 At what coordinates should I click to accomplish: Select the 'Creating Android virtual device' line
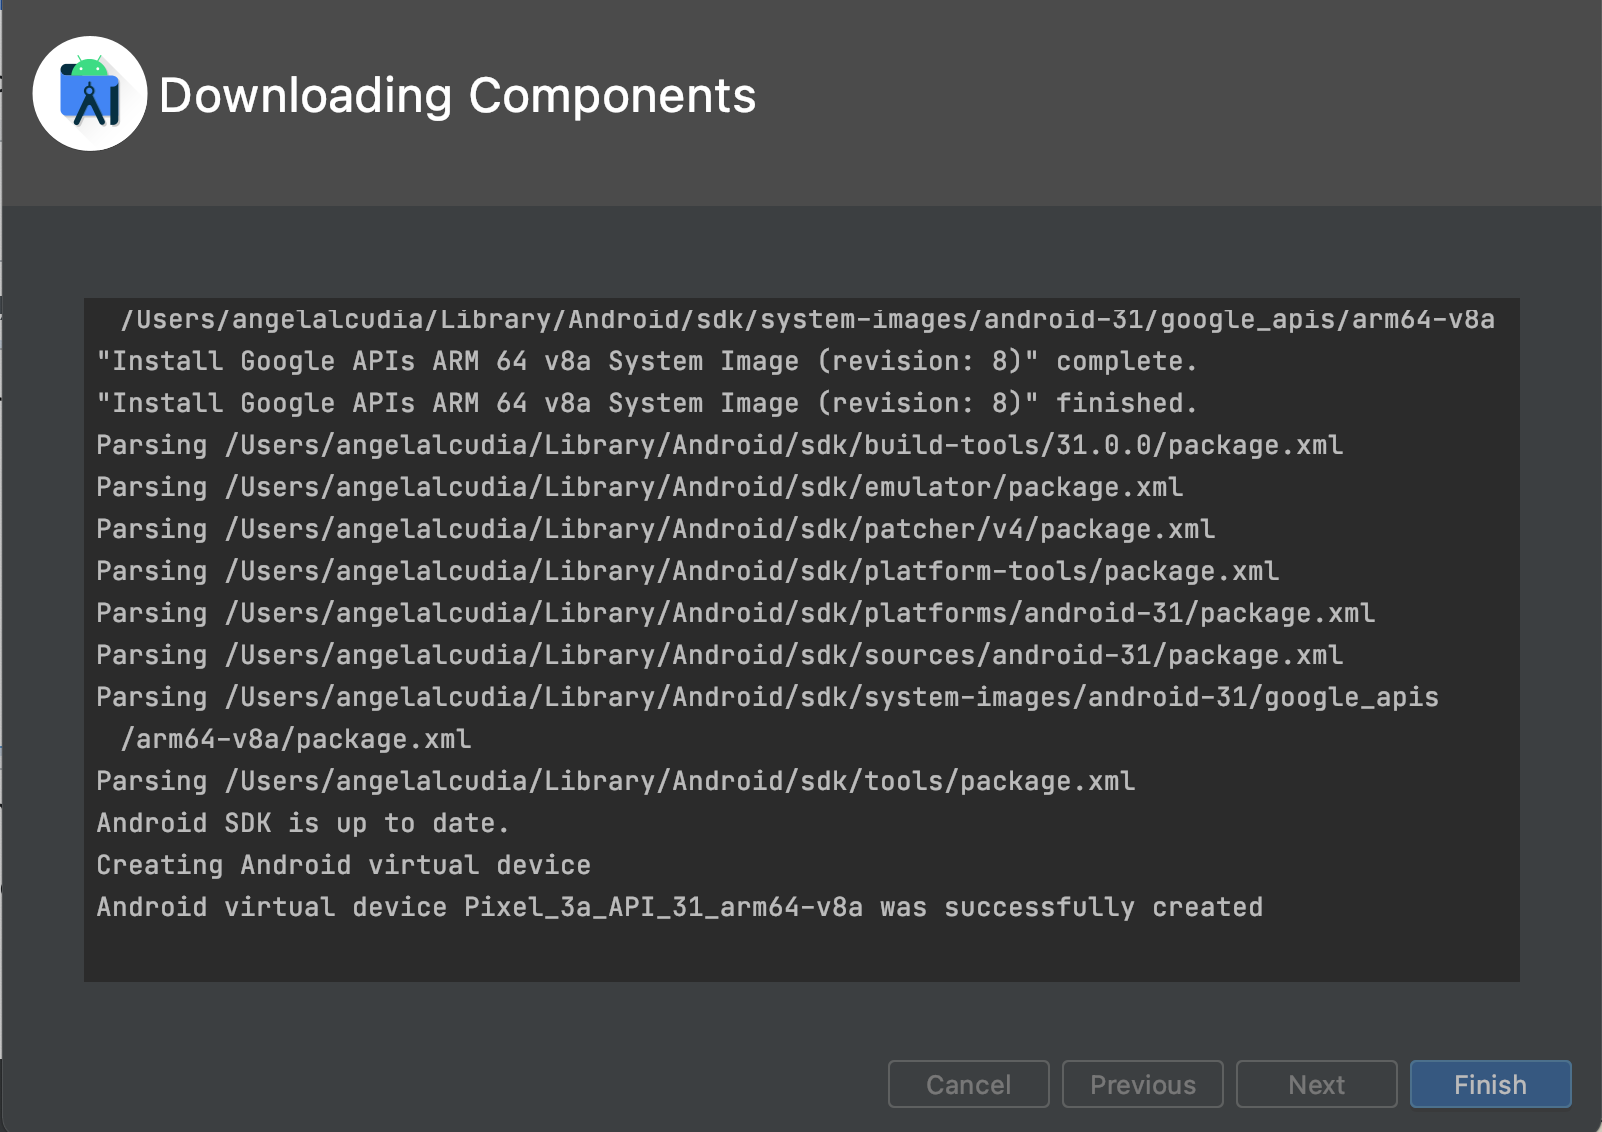pos(343,865)
